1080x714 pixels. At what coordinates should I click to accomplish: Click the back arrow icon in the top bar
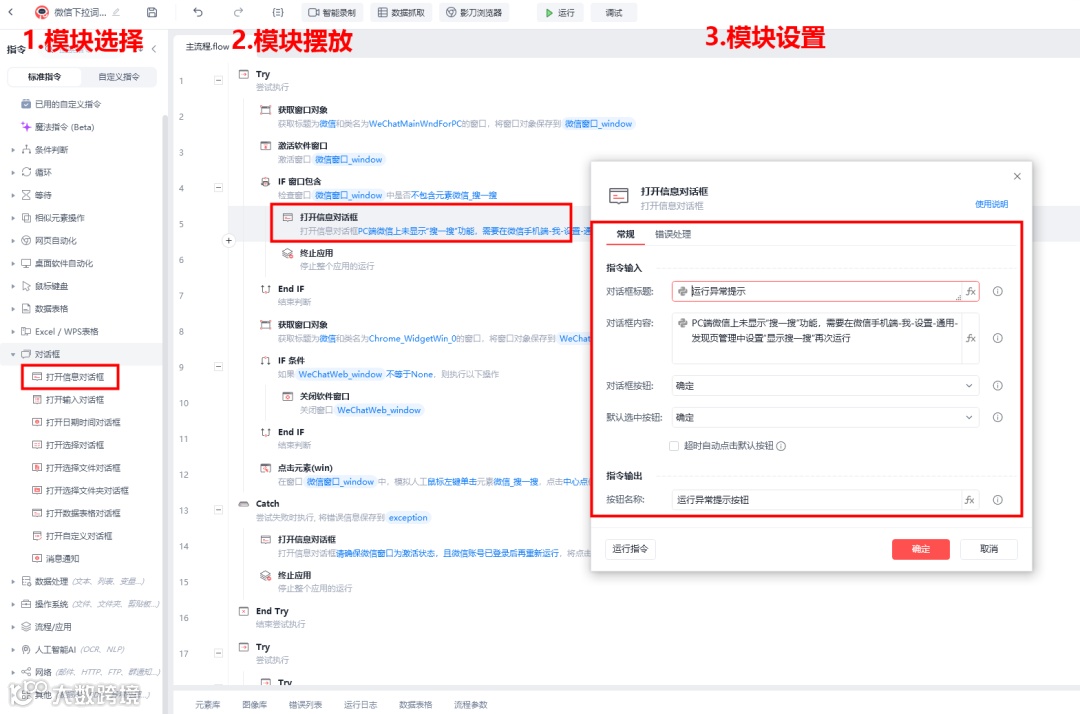click(10, 12)
